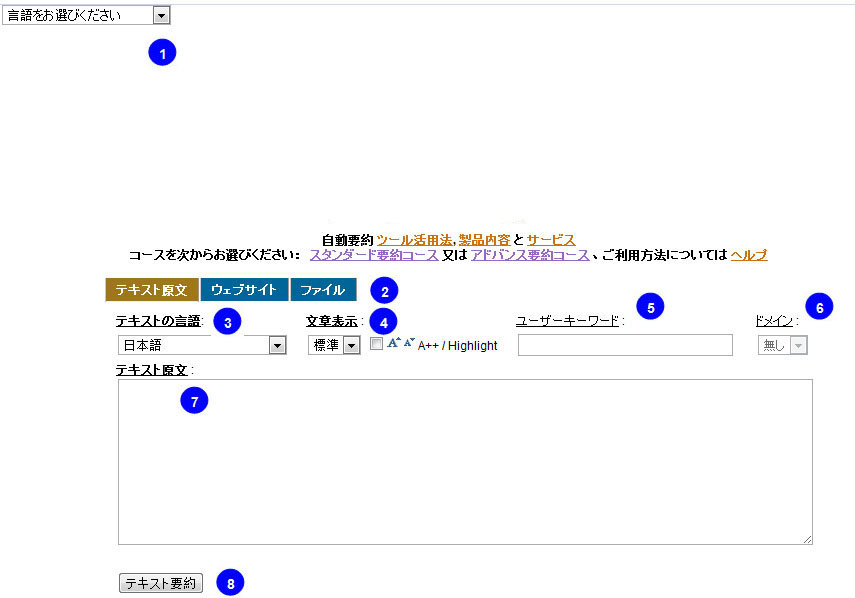The width and height of the screenshot is (855, 598).
Task: Click the テキスト要約 button
Action: click(161, 583)
